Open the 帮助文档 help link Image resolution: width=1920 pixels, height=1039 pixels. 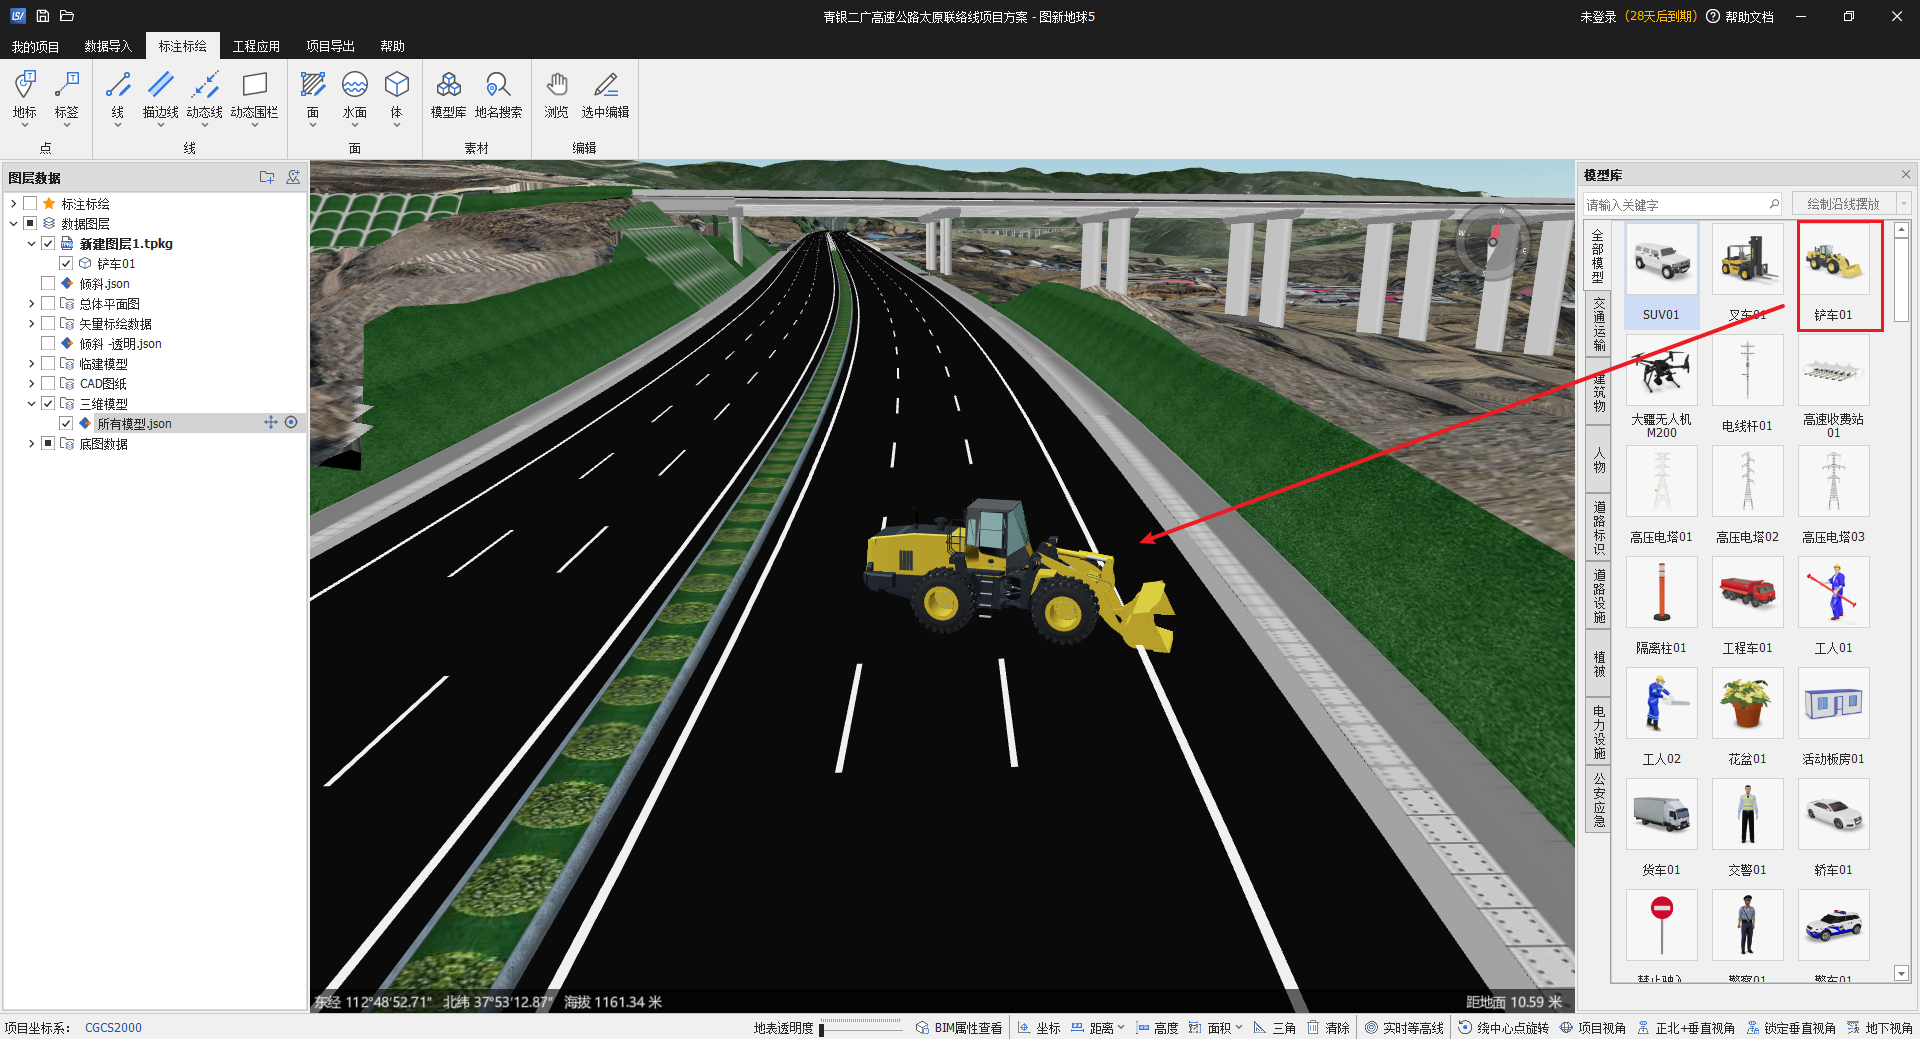point(1748,17)
